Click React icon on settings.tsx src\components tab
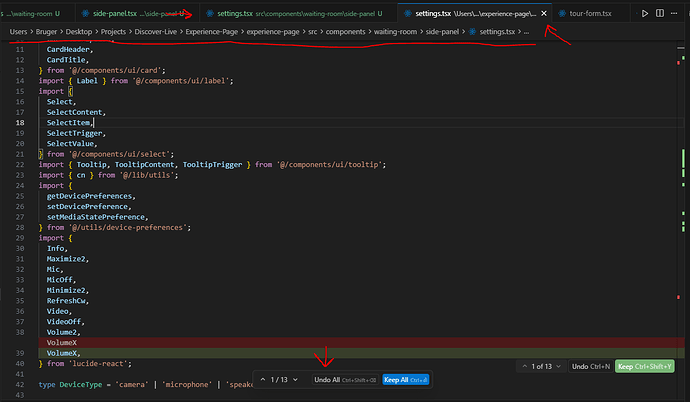This screenshot has width=690, height=402. point(210,14)
